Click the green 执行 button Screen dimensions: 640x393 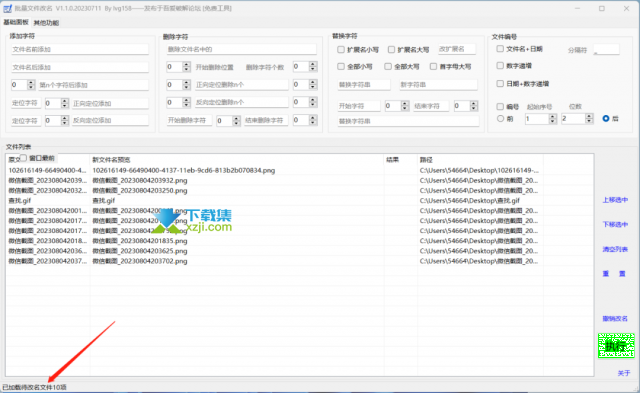(x=616, y=346)
